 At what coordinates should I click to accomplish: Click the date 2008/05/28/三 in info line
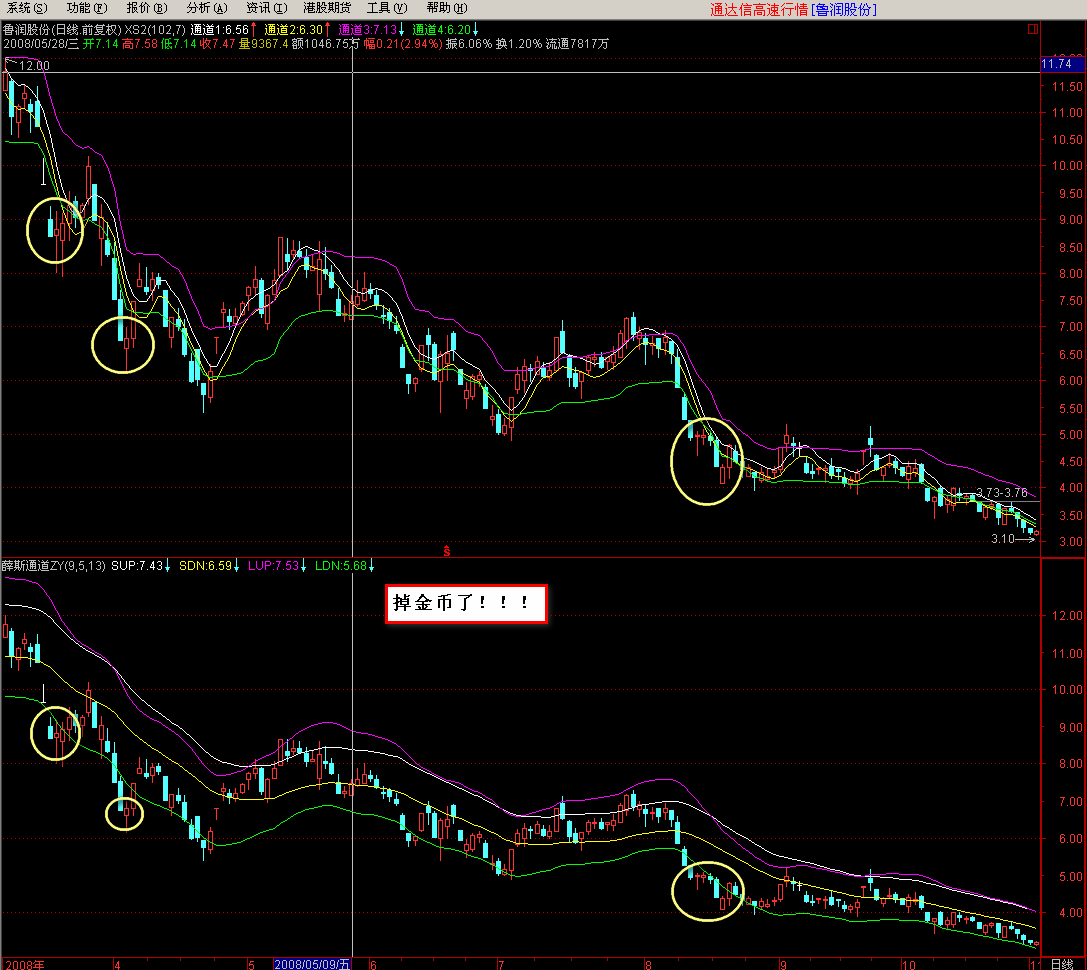click(x=41, y=44)
